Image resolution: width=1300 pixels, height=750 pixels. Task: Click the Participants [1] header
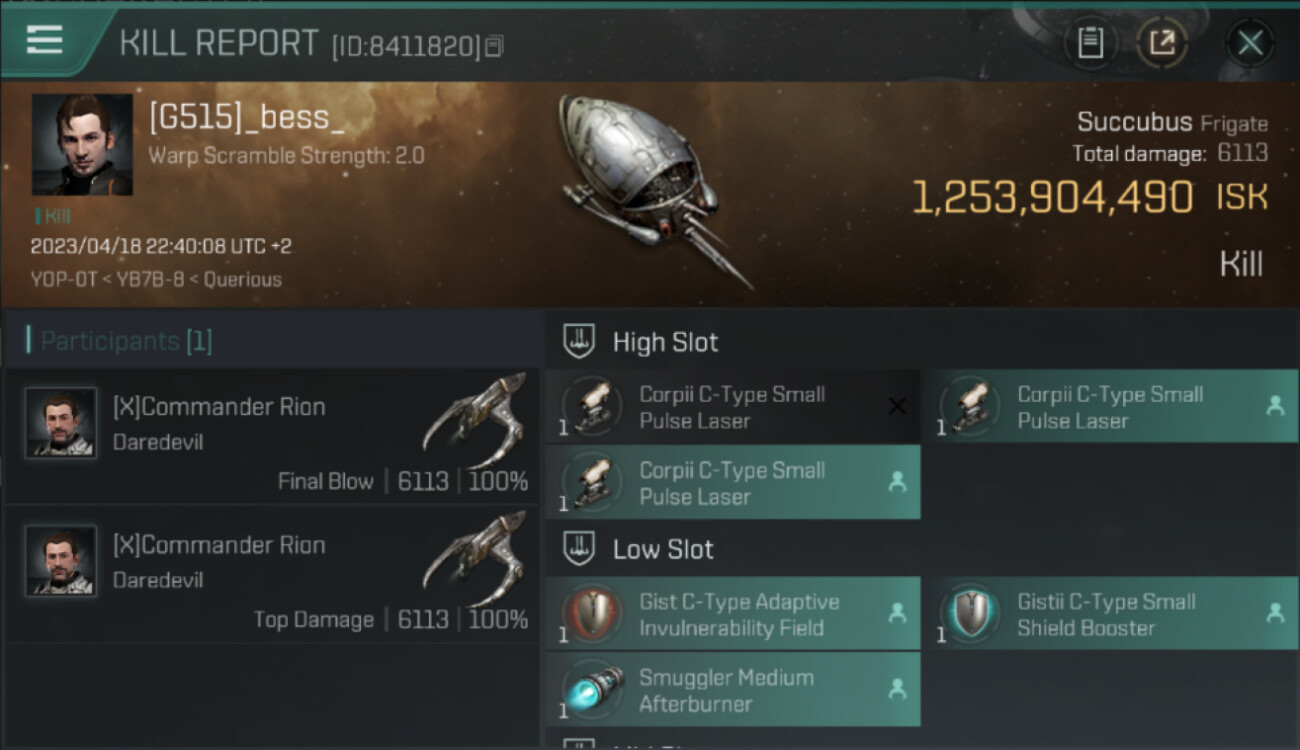pos(120,341)
